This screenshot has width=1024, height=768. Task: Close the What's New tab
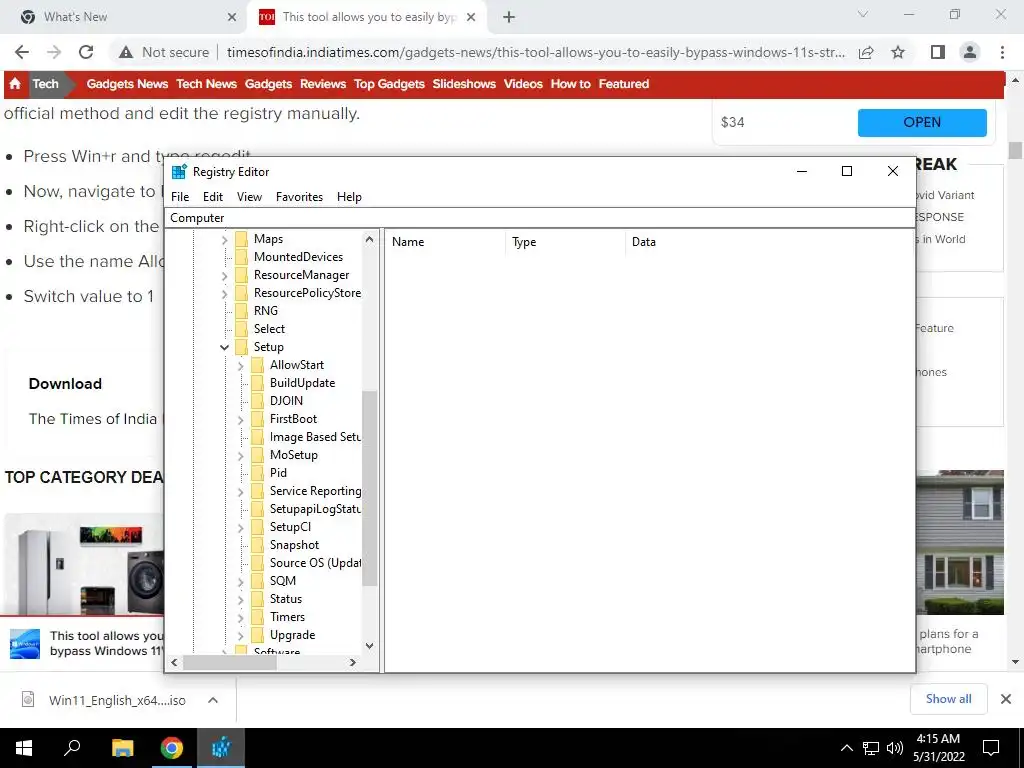(232, 17)
